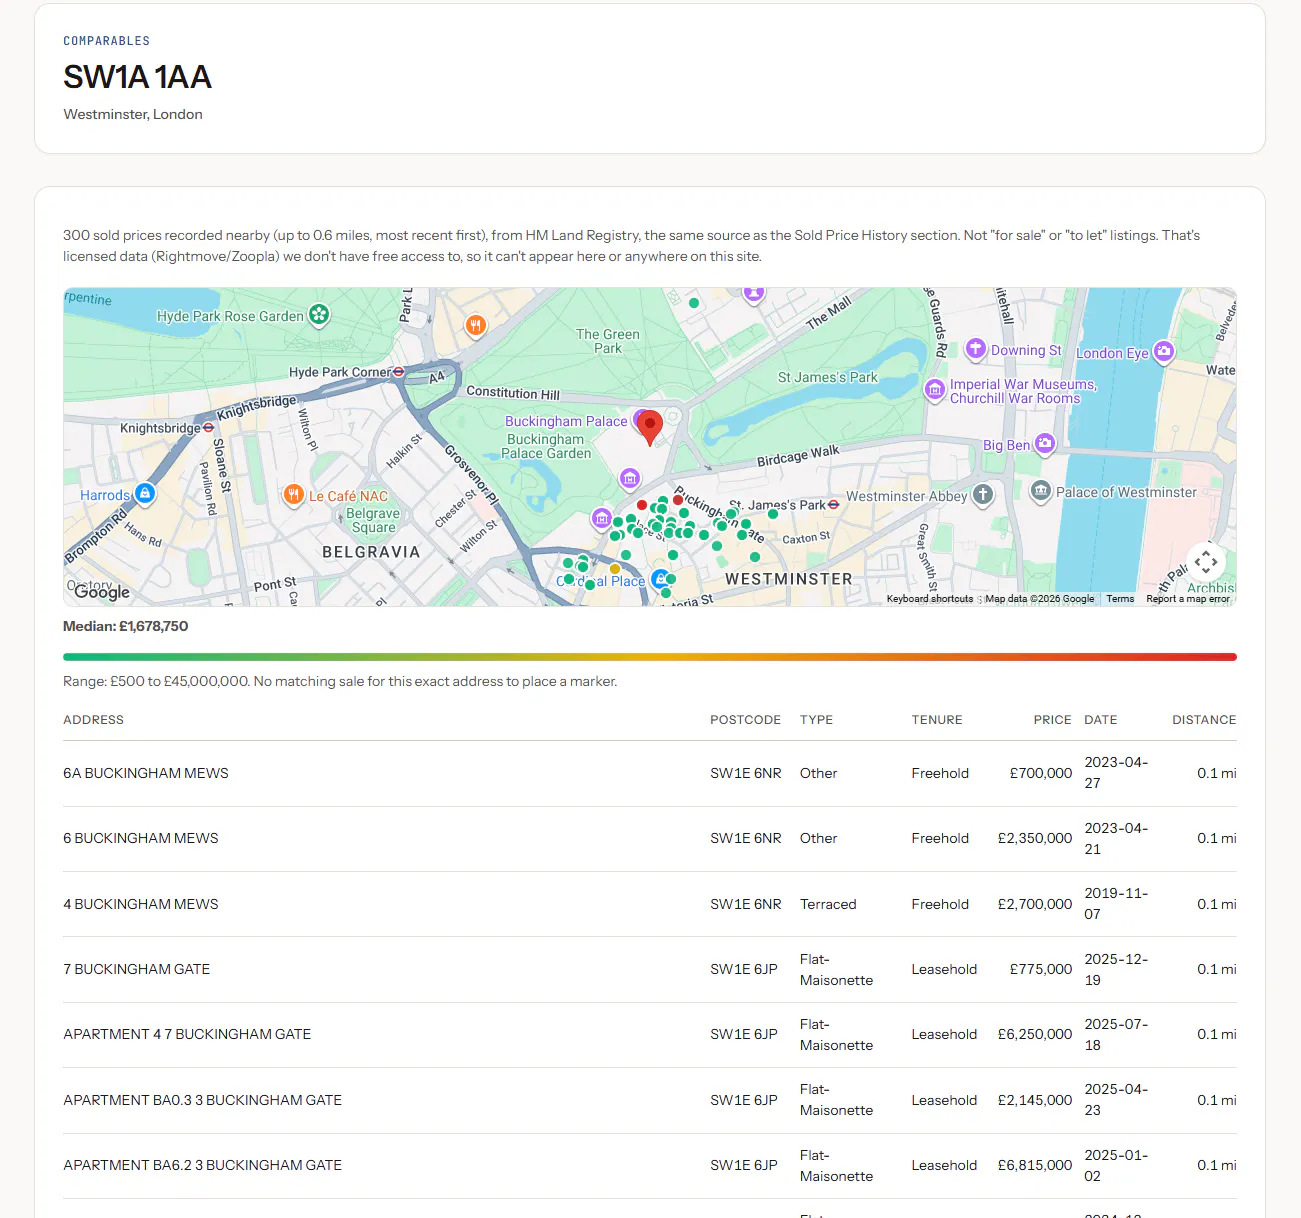The width and height of the screenshot is (1301, 1218).
Task: Click the TENURE column header
Action: pyautogui.click(x=937, y=720)
